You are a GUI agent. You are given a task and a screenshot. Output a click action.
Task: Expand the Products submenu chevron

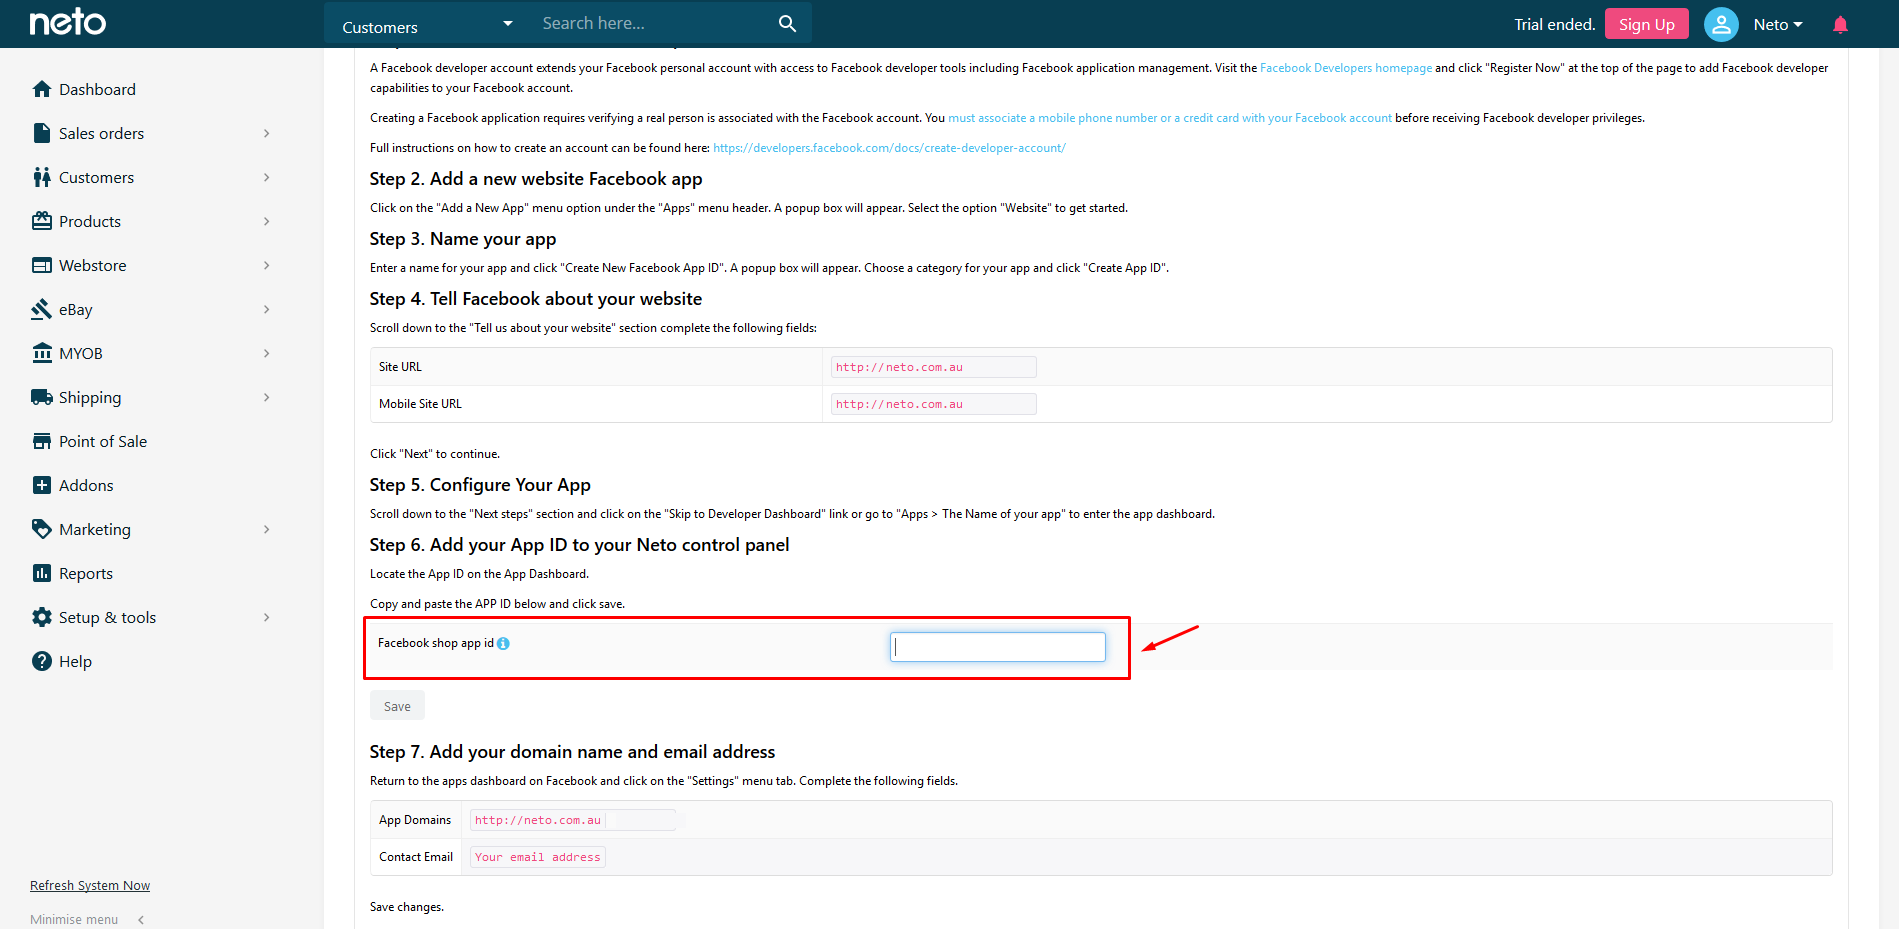point(267,221)
